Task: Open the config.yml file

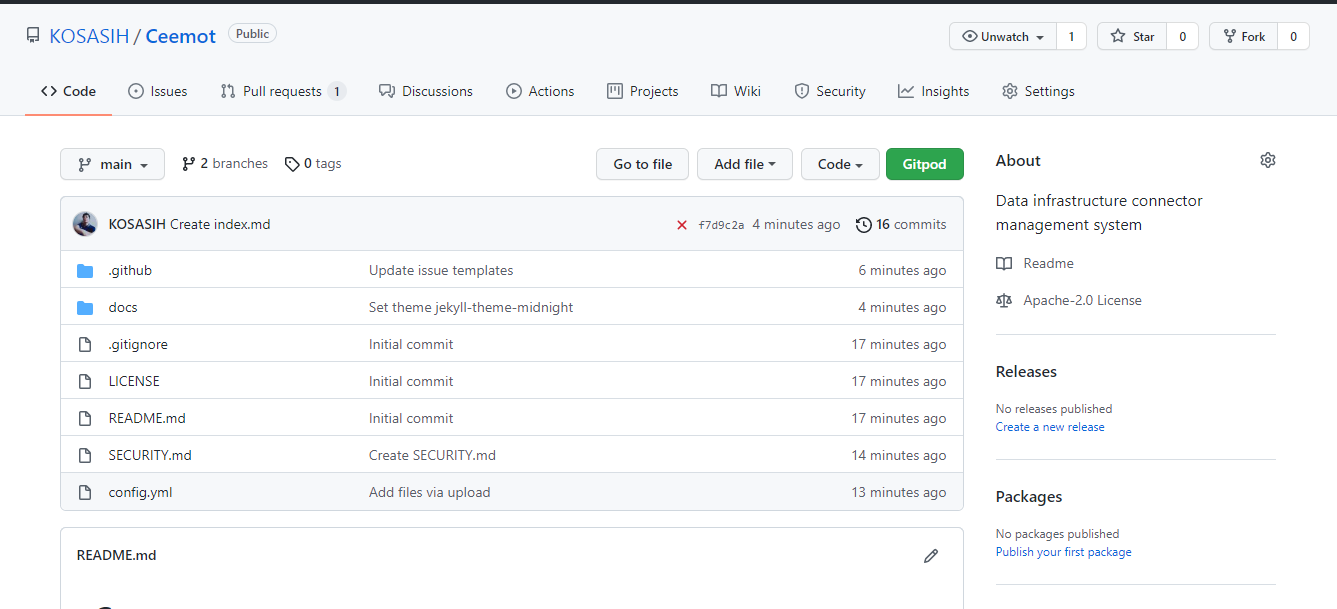Action: pos(140,492)
